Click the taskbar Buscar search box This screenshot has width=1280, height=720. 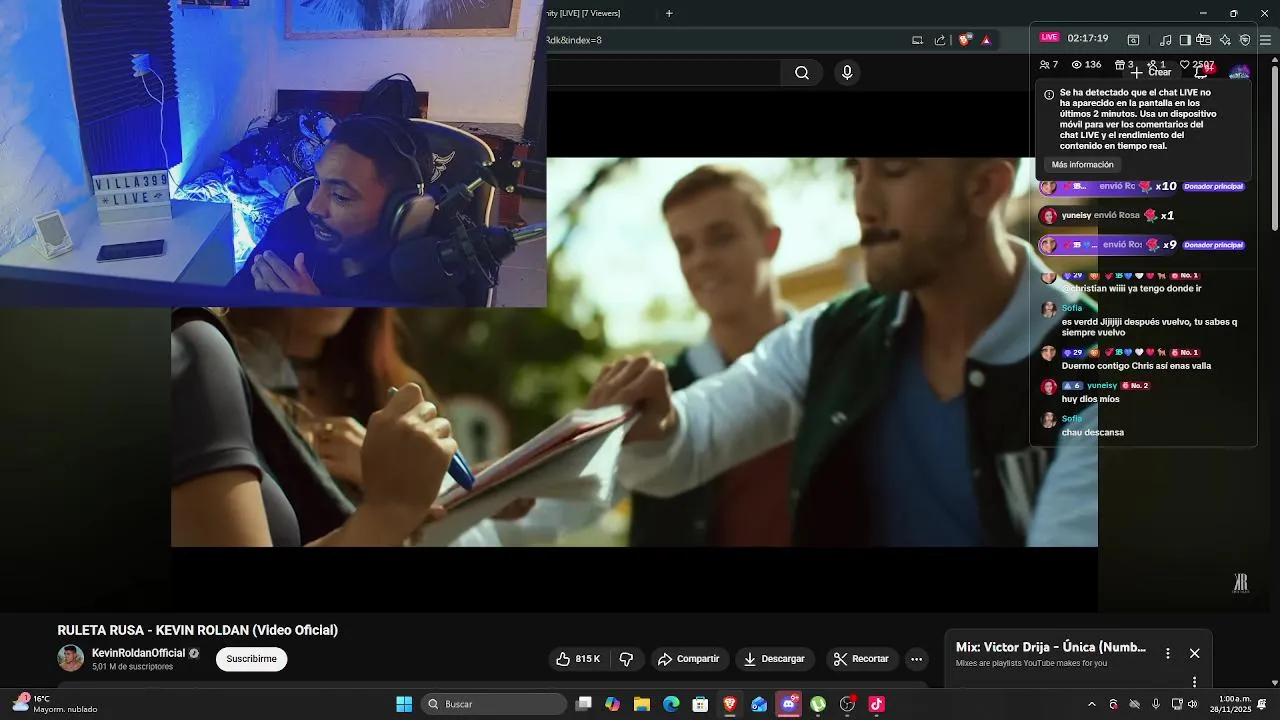[494, 704]
